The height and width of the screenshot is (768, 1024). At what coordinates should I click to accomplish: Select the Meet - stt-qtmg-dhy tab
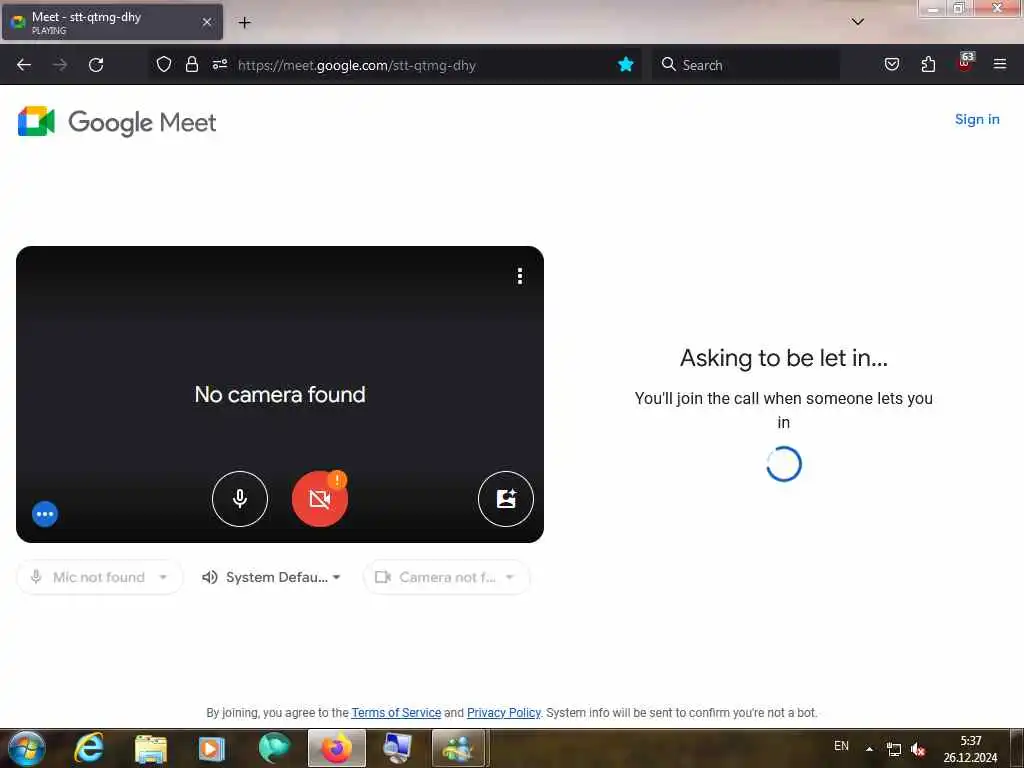[112, 22]
